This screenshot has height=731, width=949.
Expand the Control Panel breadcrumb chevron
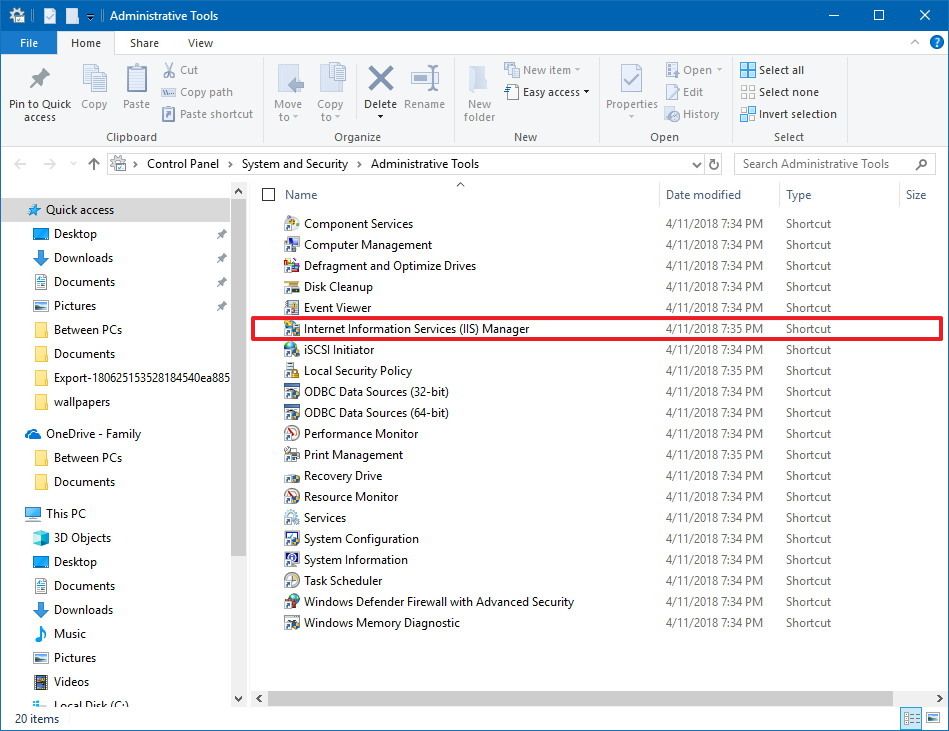(x=230, y=164)
